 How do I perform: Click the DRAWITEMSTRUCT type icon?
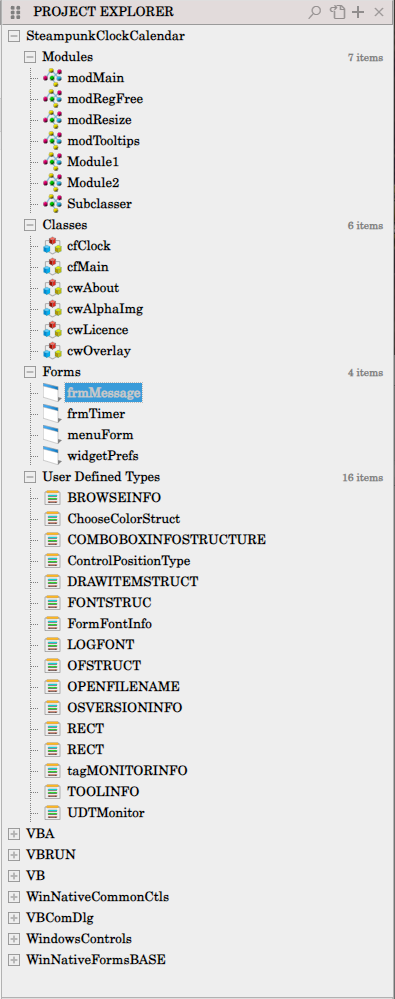pos(53,582)
